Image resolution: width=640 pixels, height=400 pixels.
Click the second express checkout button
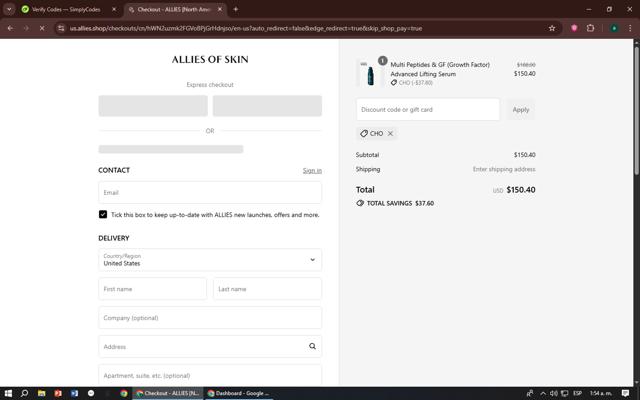(x=267, y=106)
